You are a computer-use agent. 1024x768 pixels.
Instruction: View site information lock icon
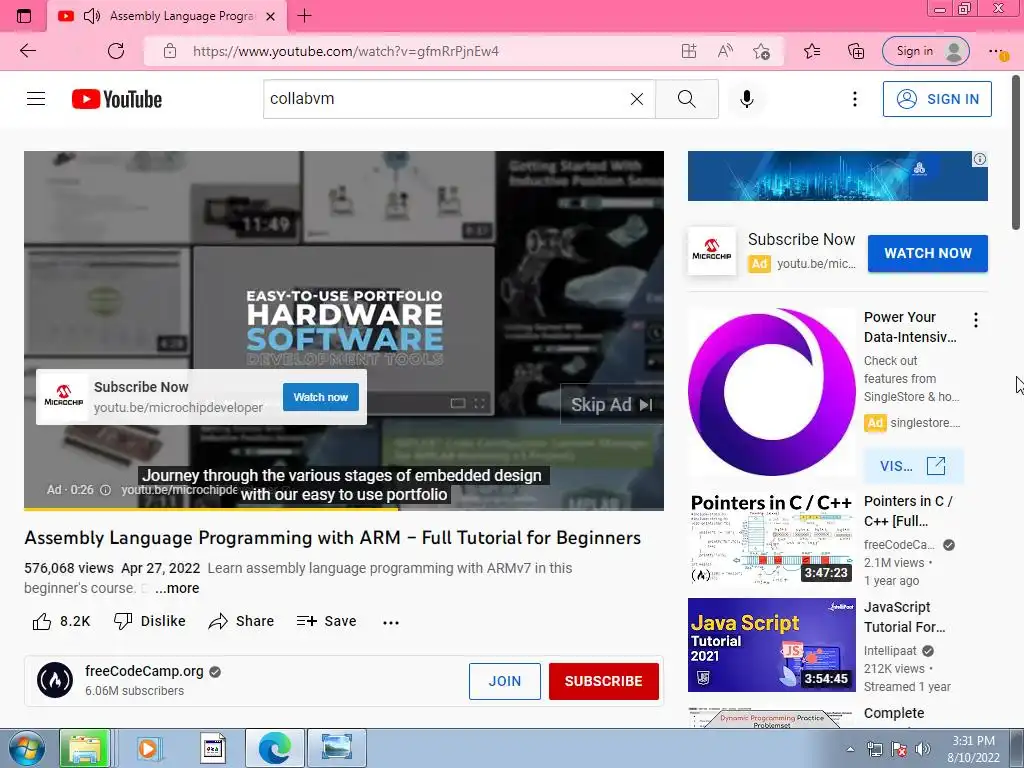click(x=170, y=51)
